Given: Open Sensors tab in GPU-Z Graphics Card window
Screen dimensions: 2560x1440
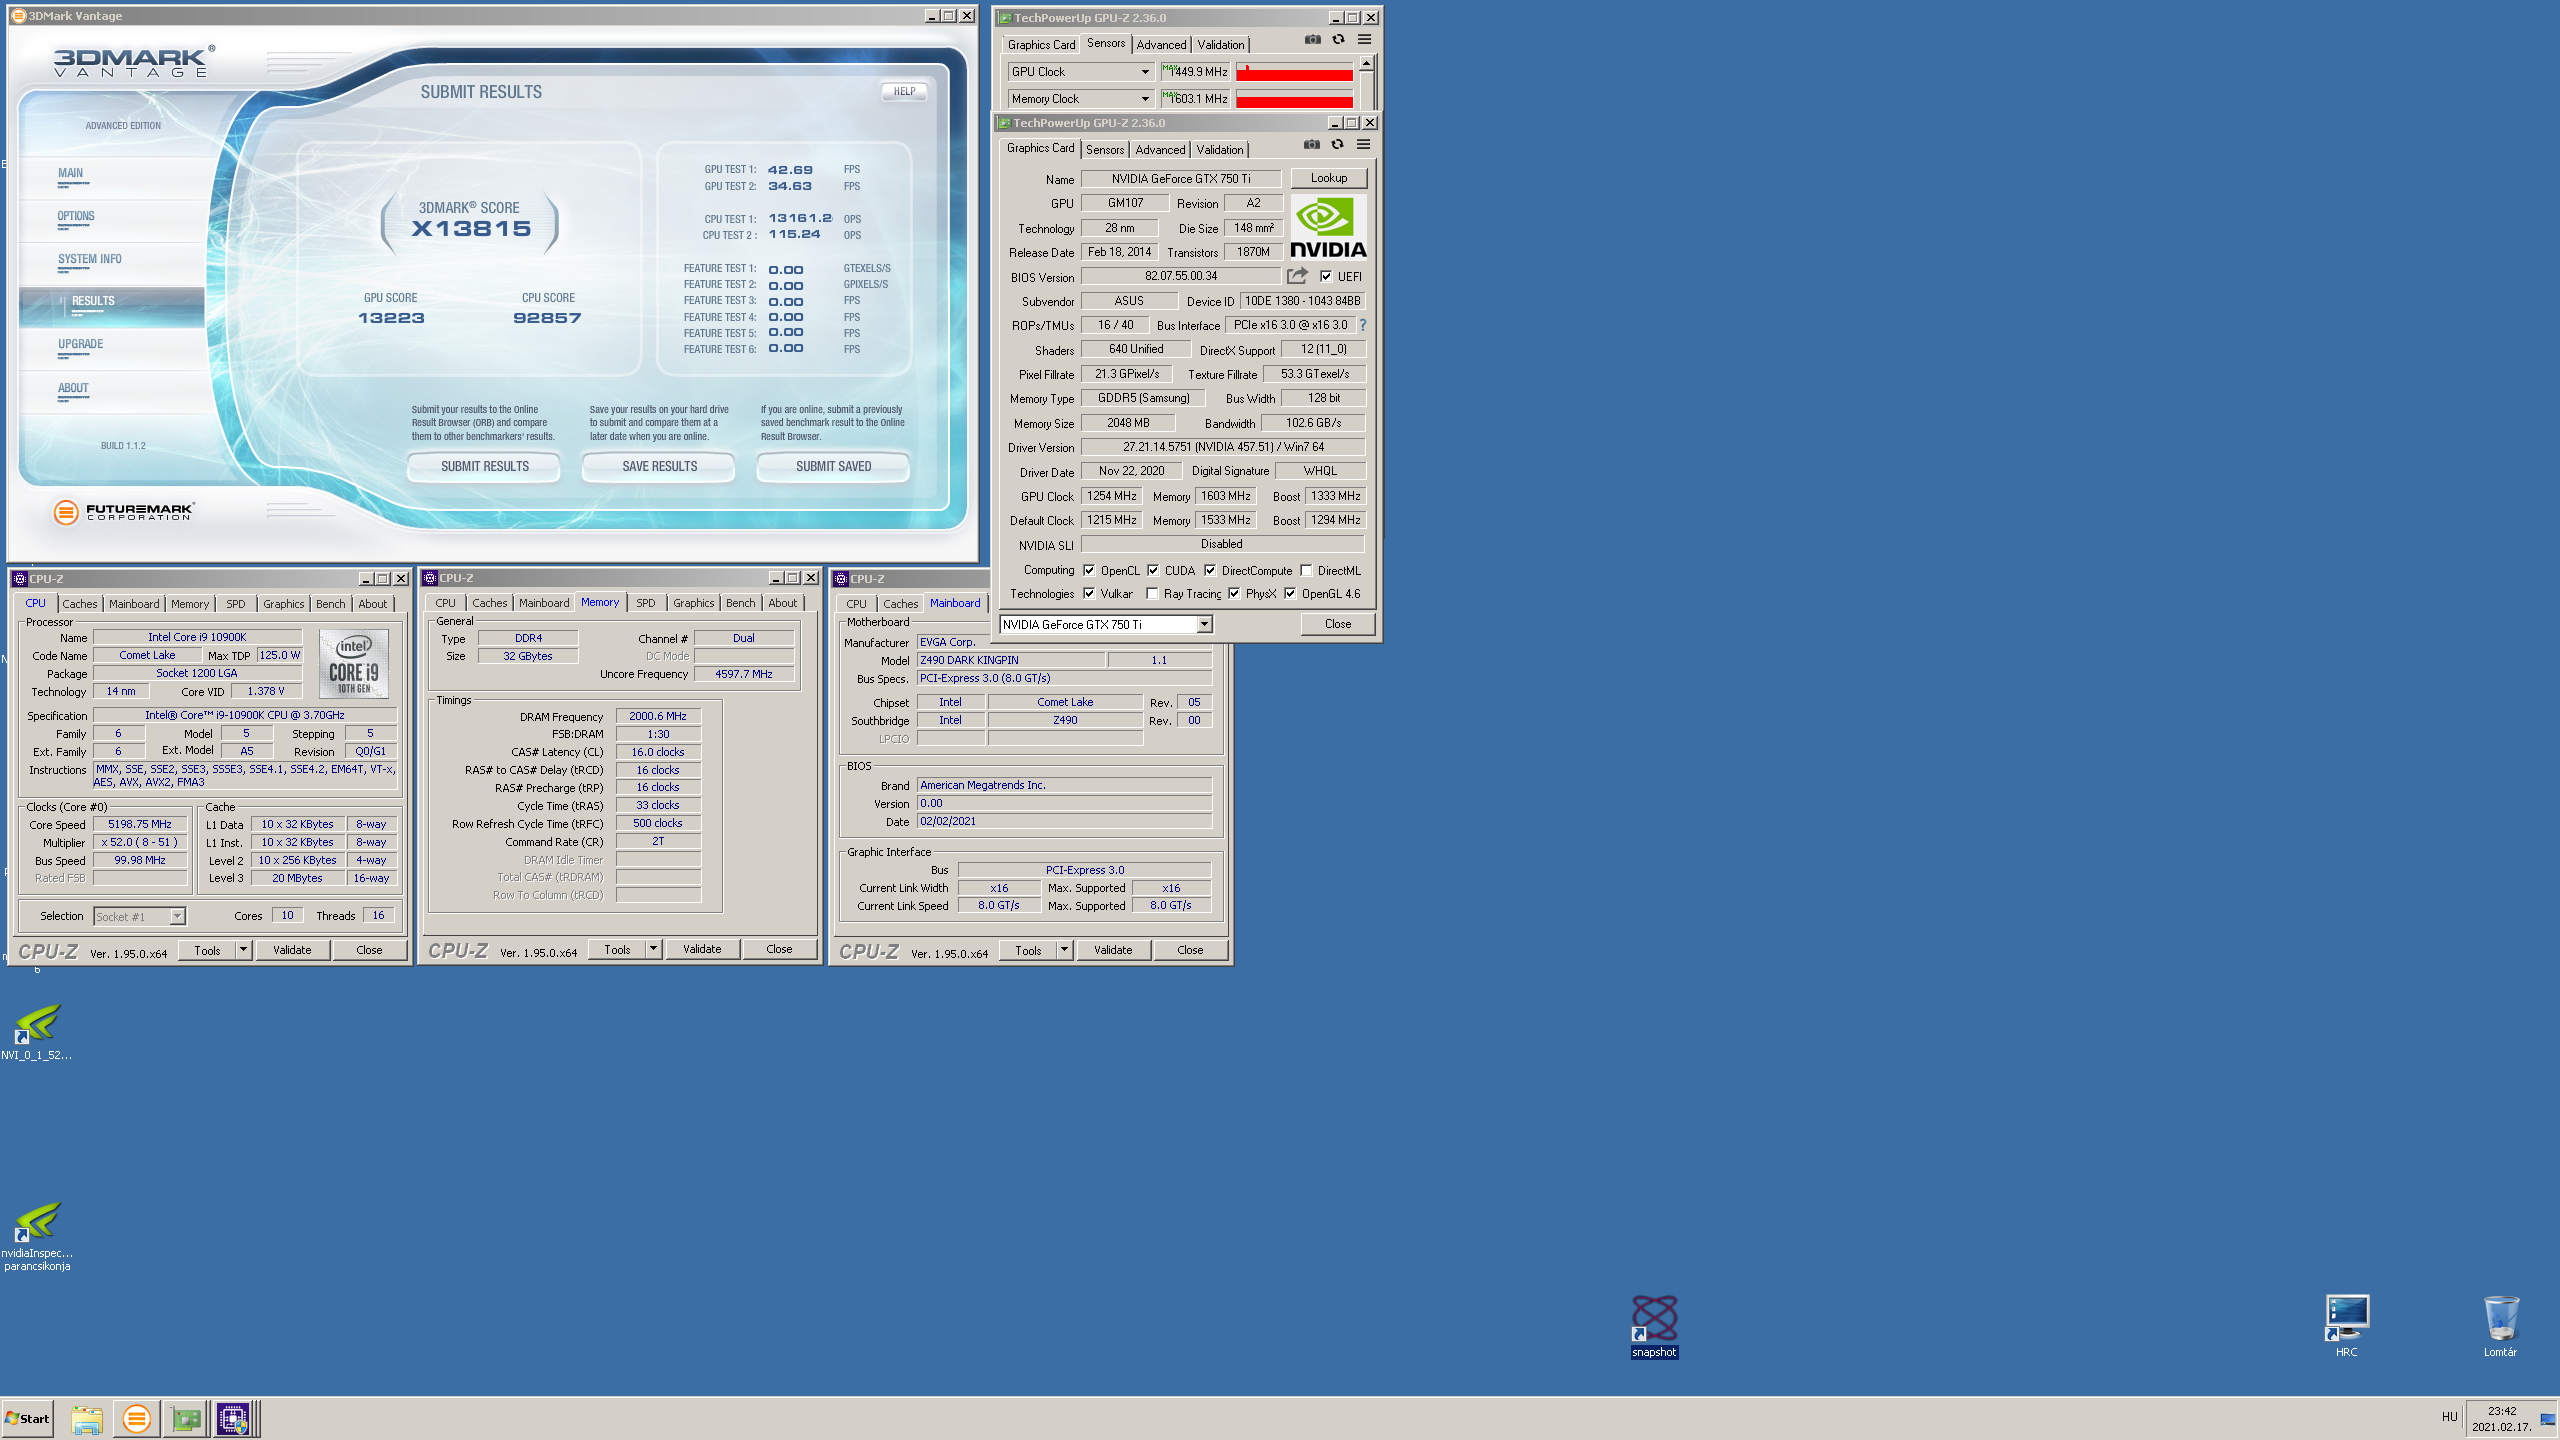Looking at the screenshot, I should pyautogui.click(x=1105, y=150).
